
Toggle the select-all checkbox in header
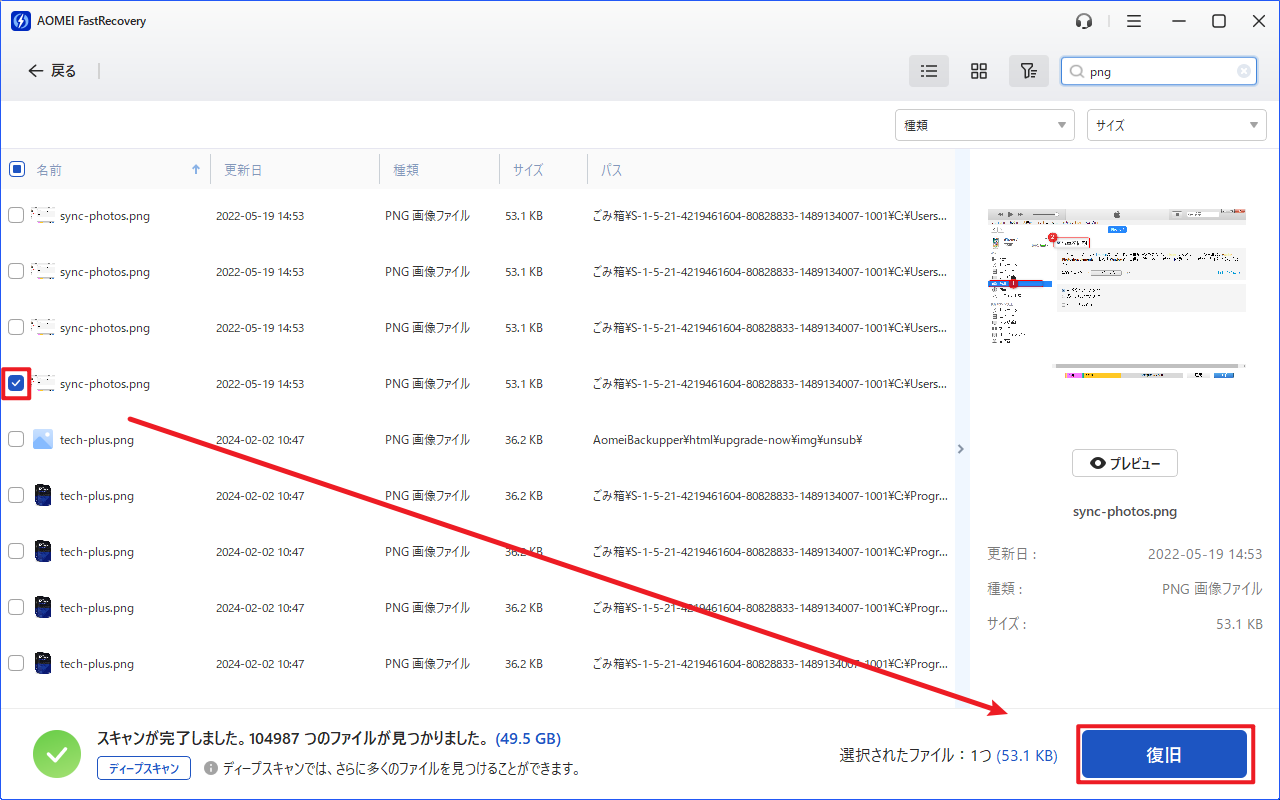pyautogui.click(x=17, y=169)
